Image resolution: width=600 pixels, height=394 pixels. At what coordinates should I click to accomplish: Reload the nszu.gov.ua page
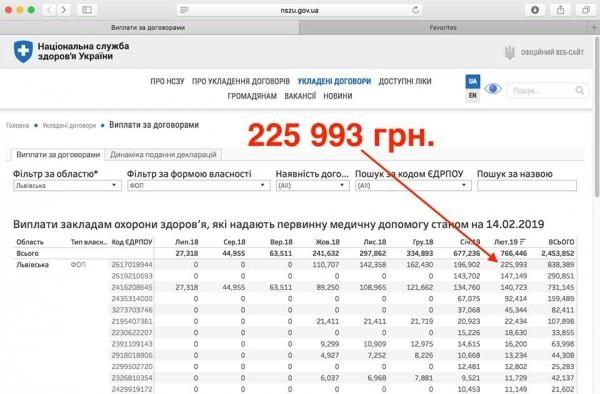point(416,10)
